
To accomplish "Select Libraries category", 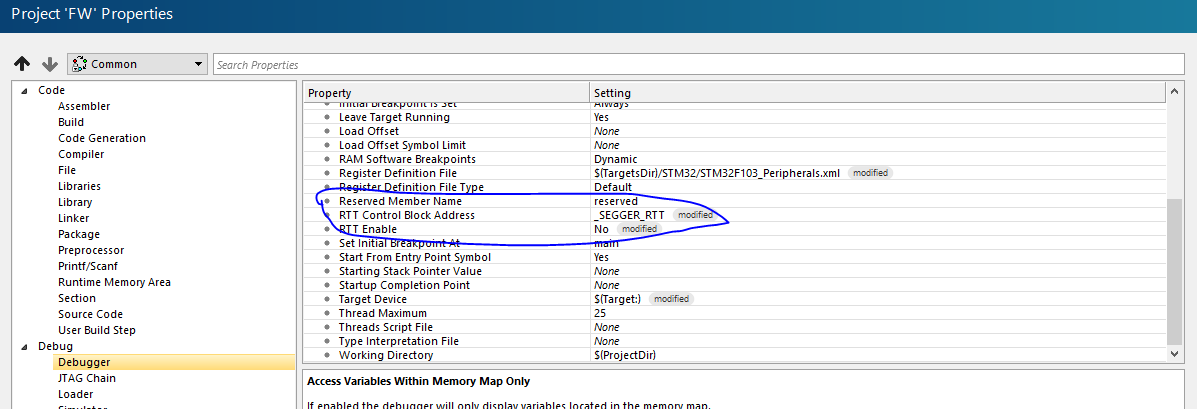I will pos(79,186).
